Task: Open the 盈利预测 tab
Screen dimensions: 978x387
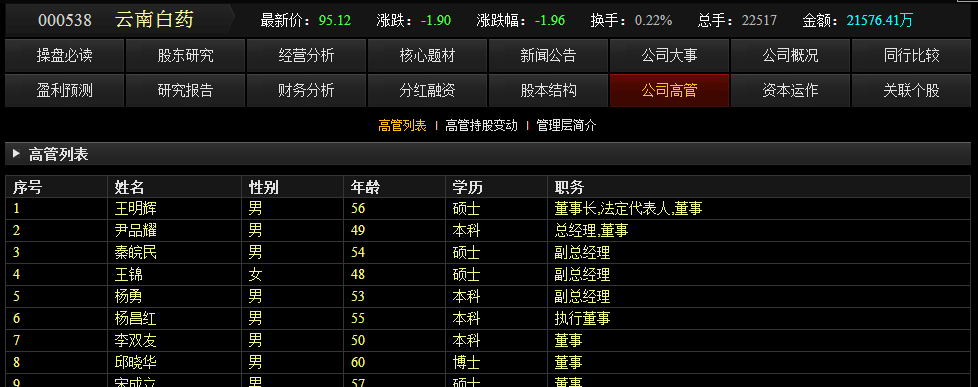Action: coord(64,91)
